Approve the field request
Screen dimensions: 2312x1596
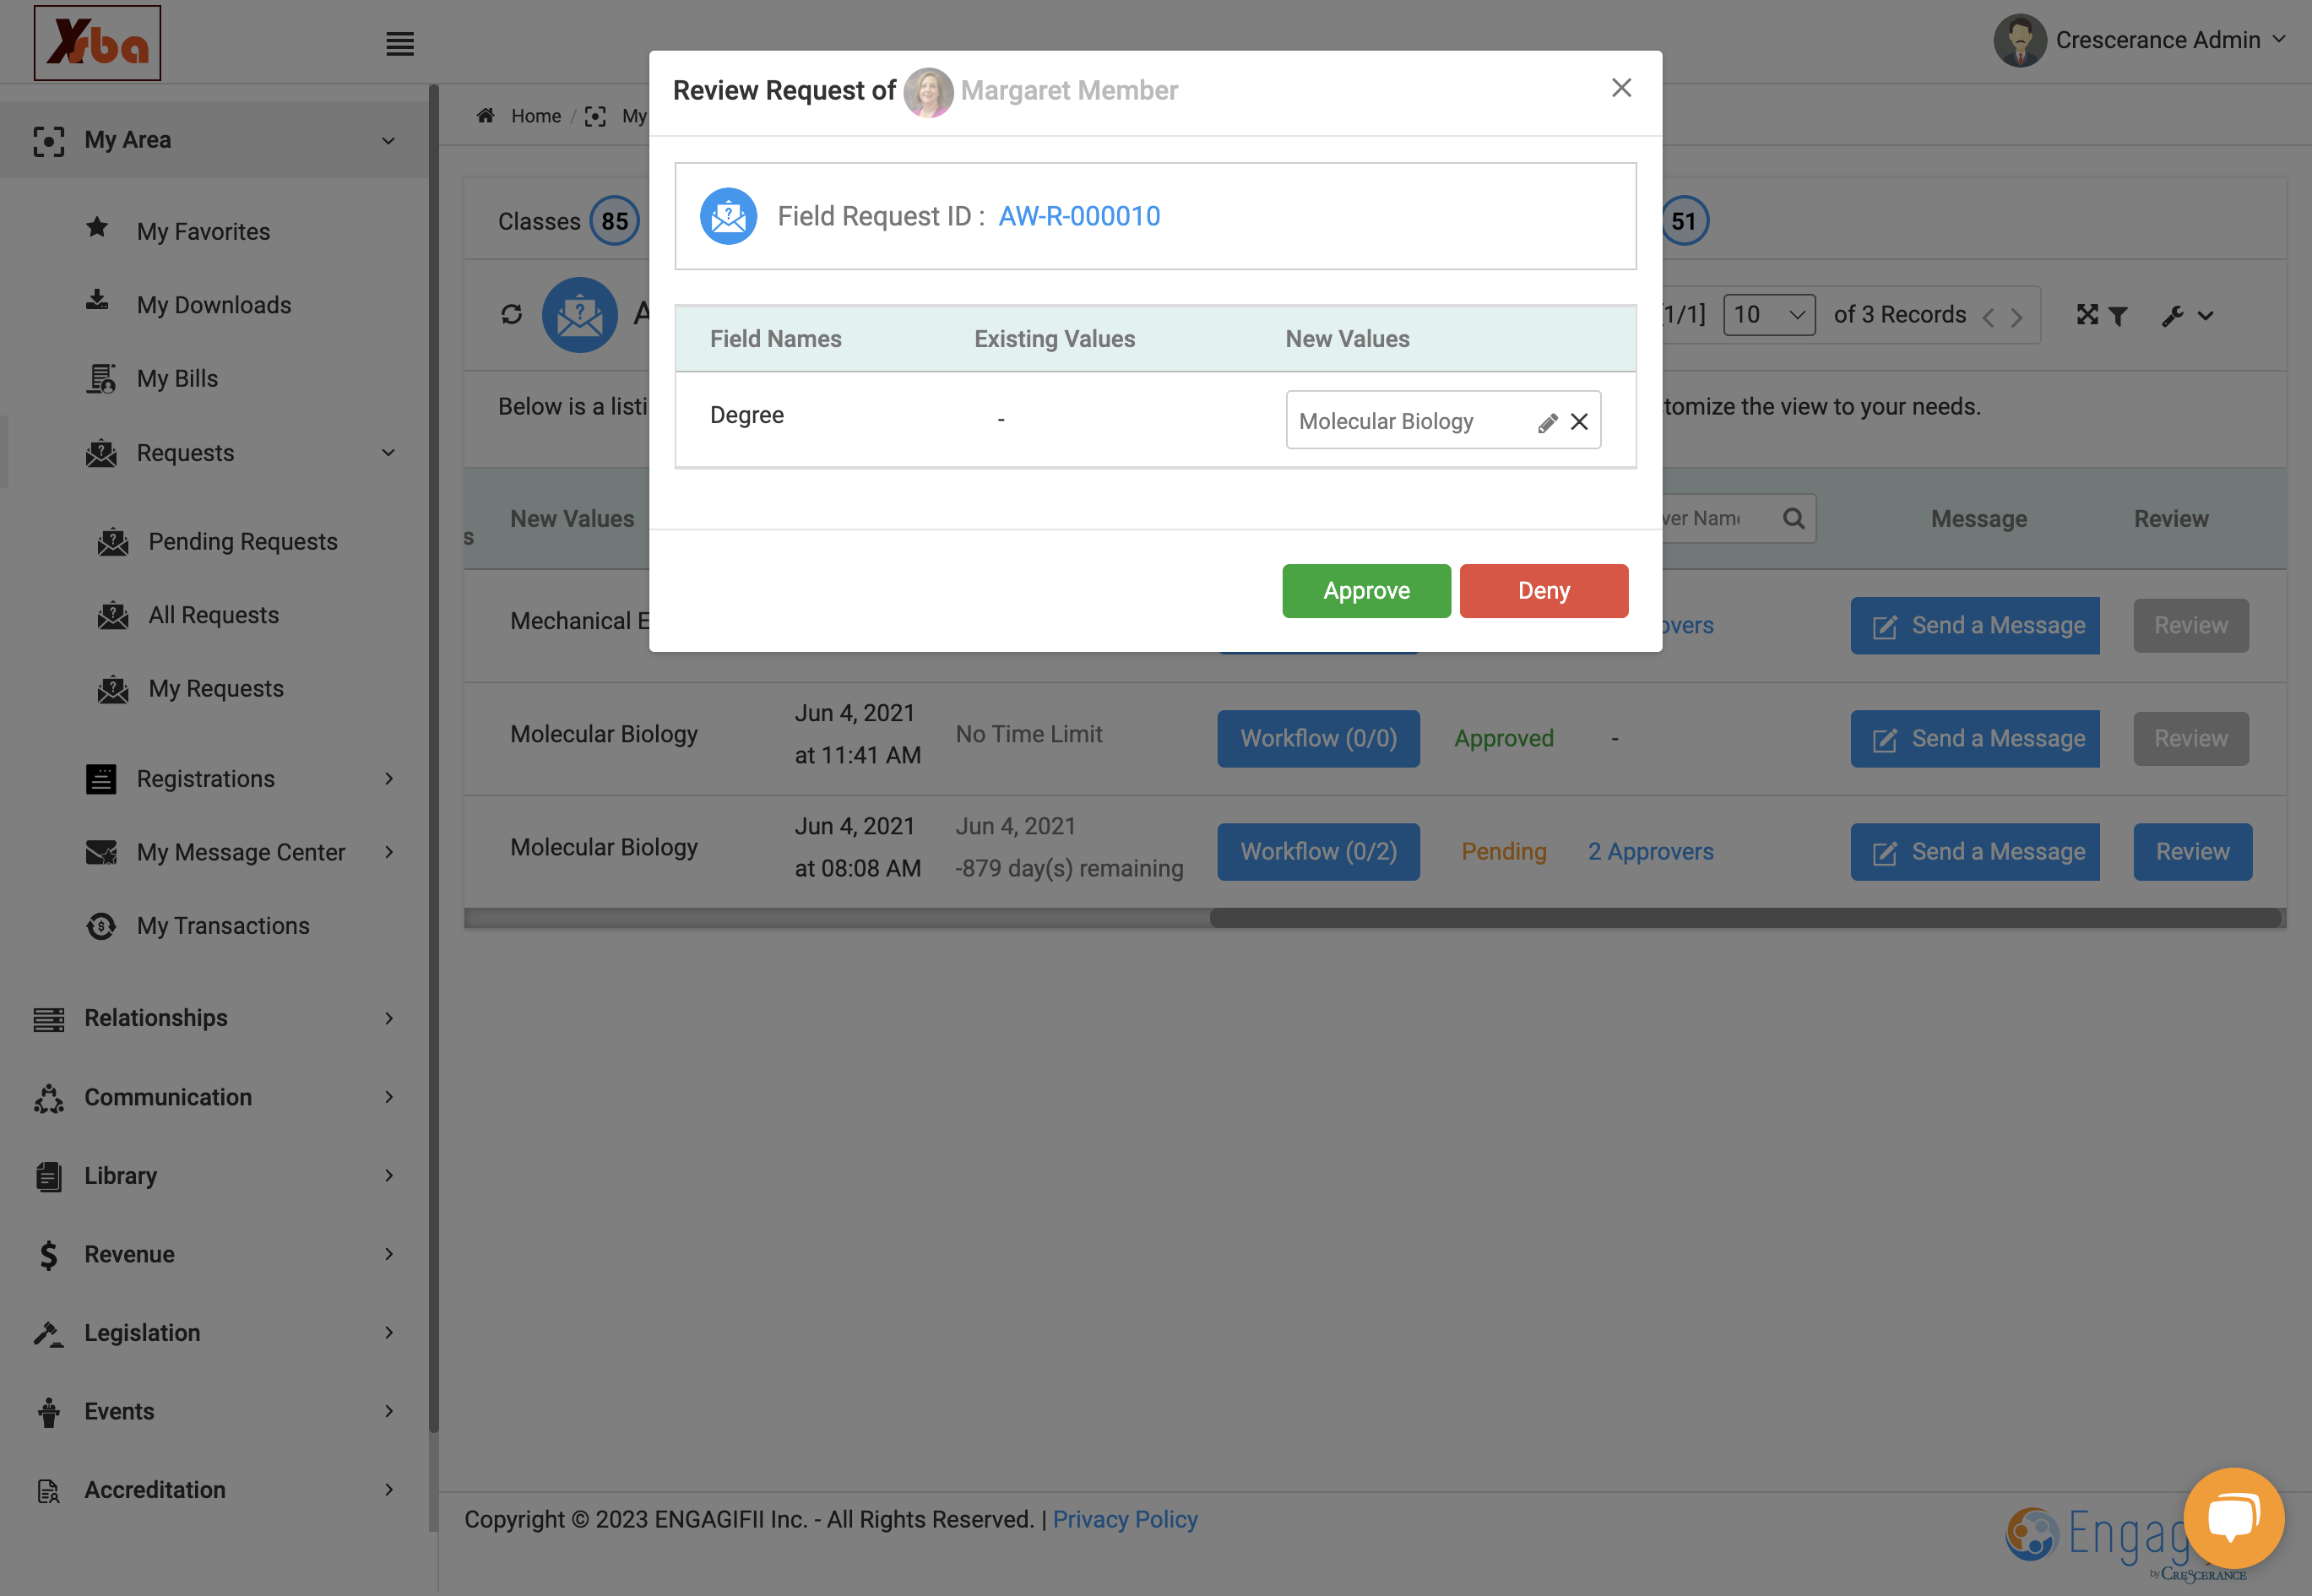pos(1366,591)
